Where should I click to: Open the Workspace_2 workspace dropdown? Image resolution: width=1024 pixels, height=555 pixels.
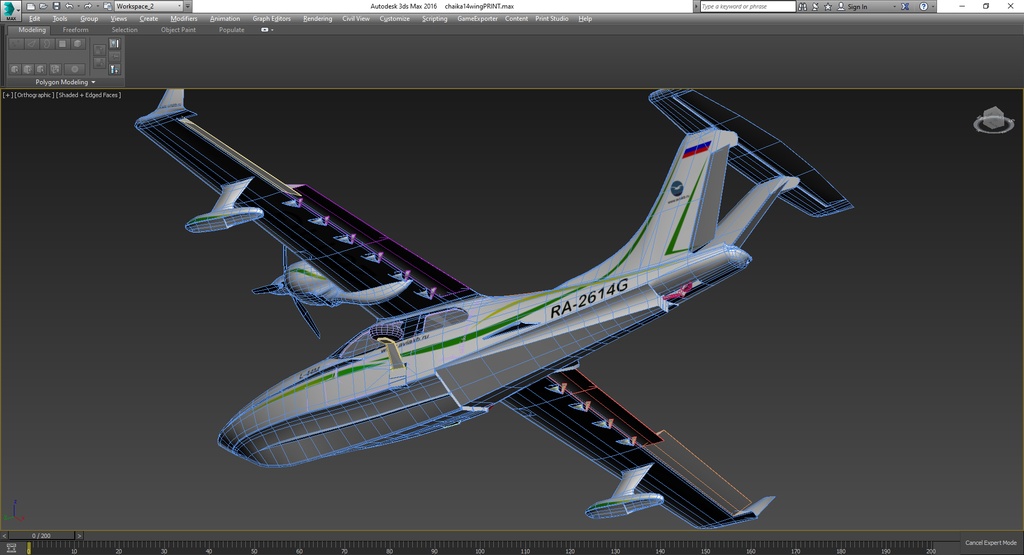coord(149,6)
